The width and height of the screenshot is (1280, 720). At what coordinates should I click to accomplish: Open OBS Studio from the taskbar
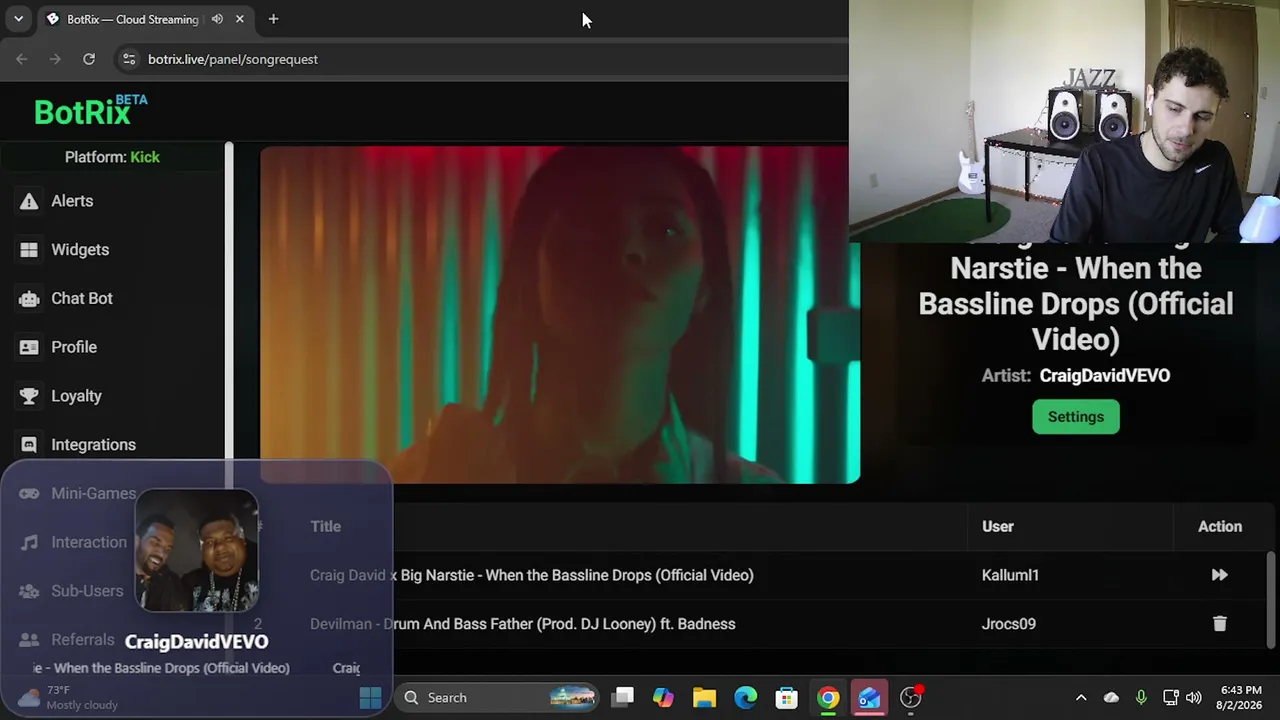(x=910, y=697)
